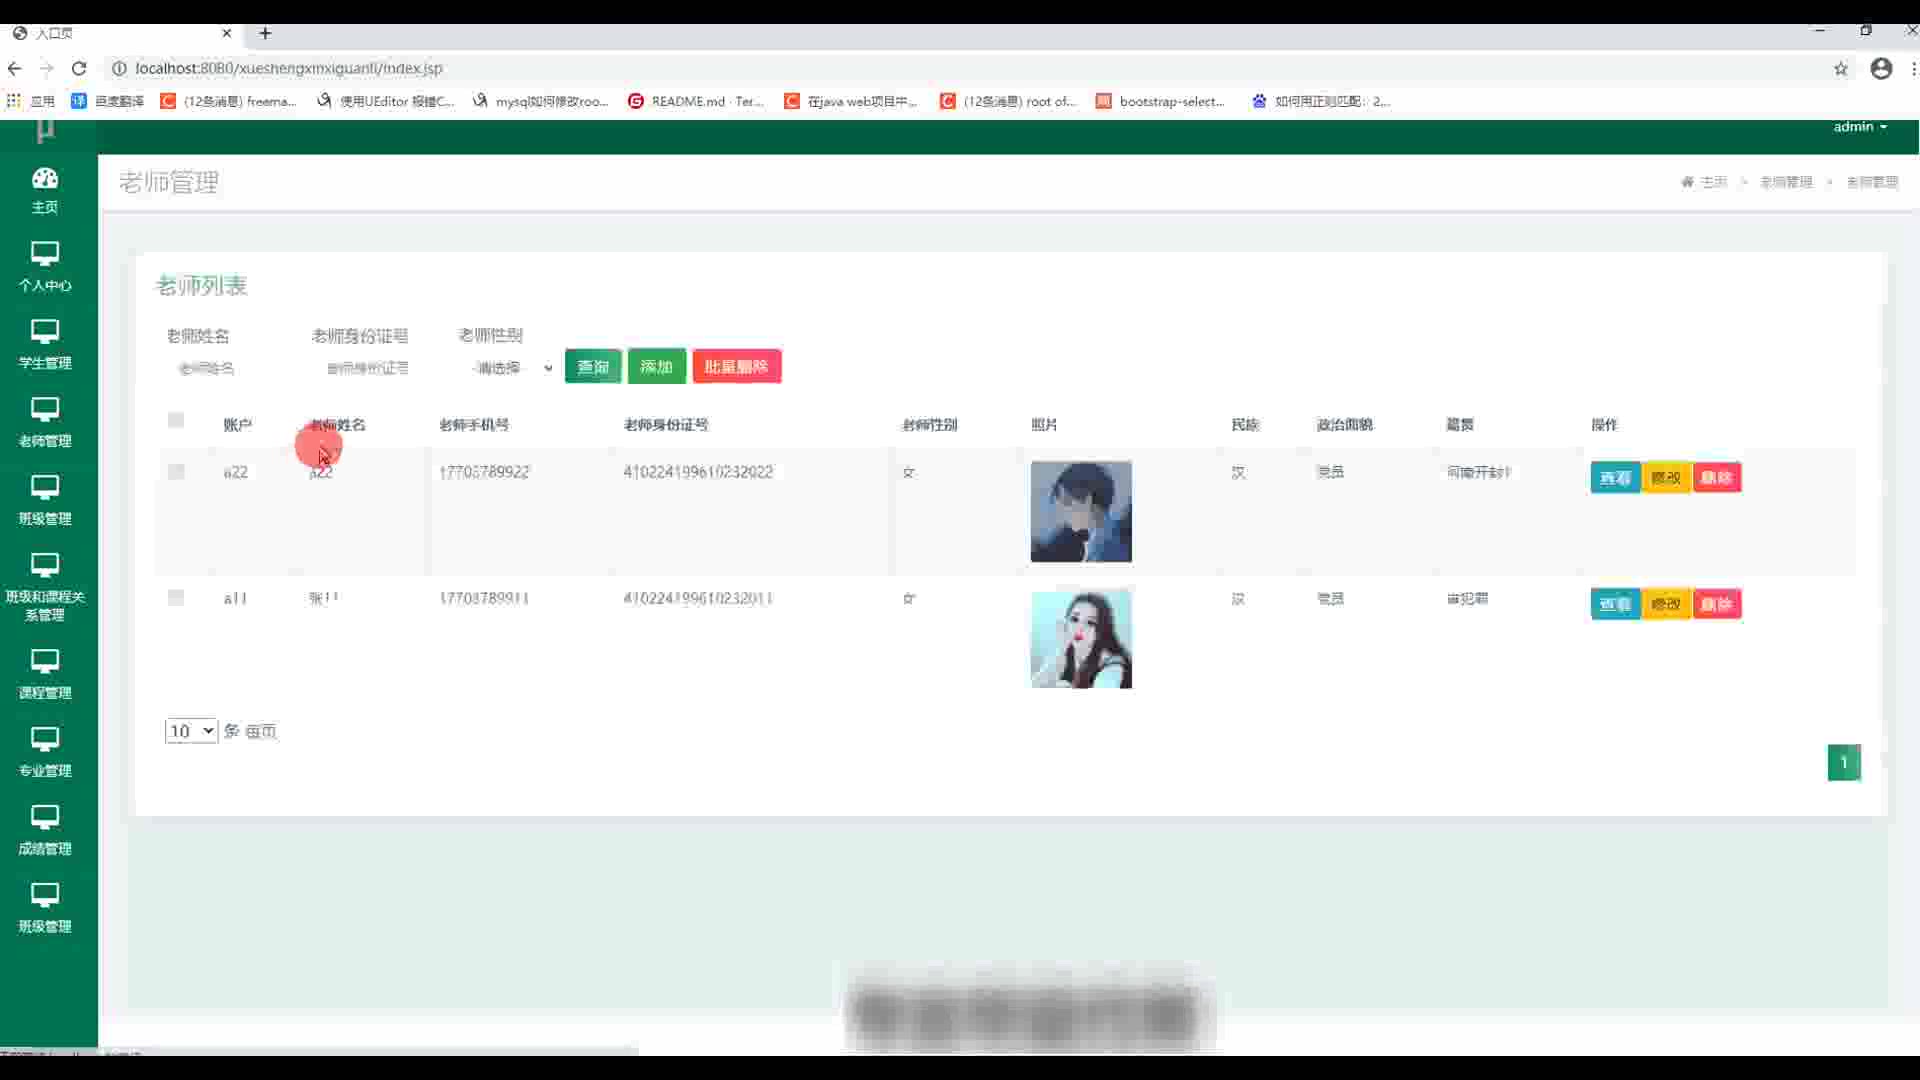Screen dimensions: 1920x1080
Task: Click the 老师手机号 column header
Action: pos(474,425)
